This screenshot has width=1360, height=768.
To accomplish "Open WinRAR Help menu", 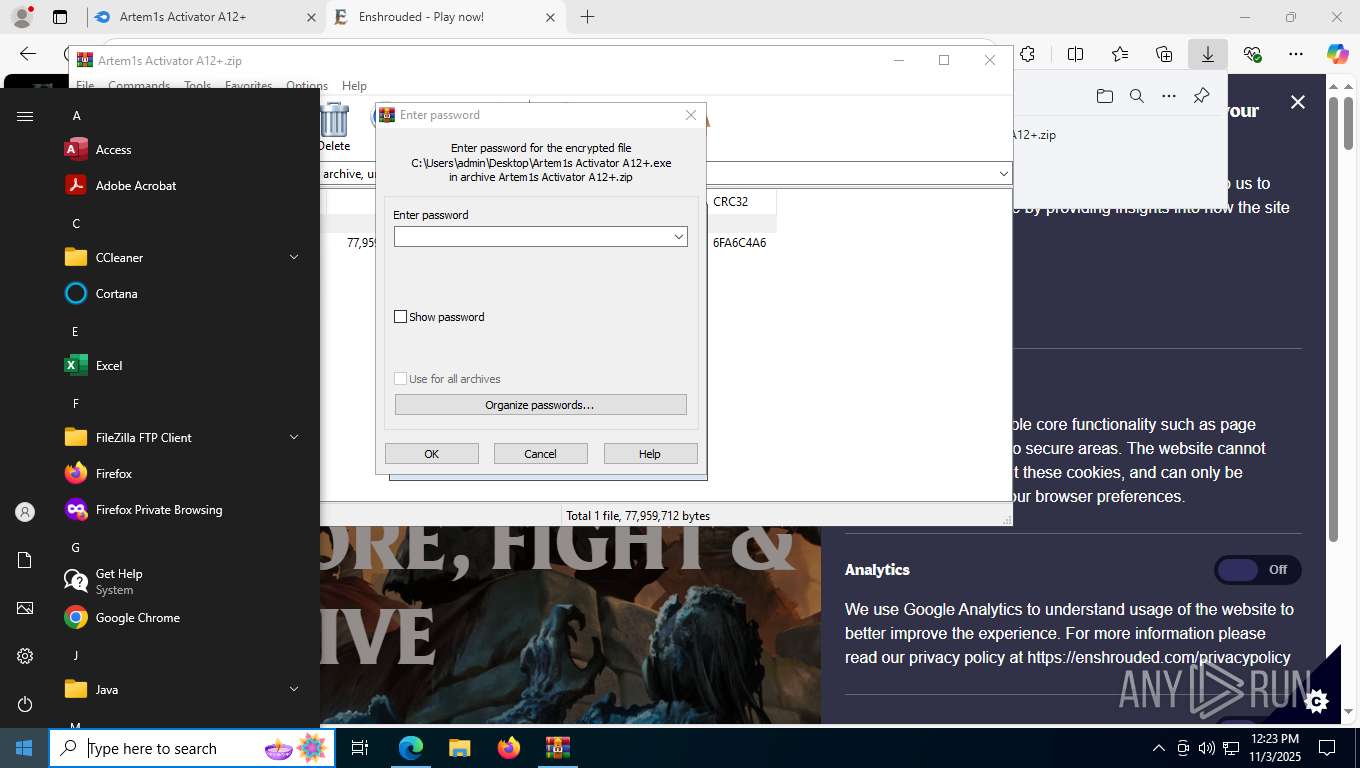I will [354, 86].
